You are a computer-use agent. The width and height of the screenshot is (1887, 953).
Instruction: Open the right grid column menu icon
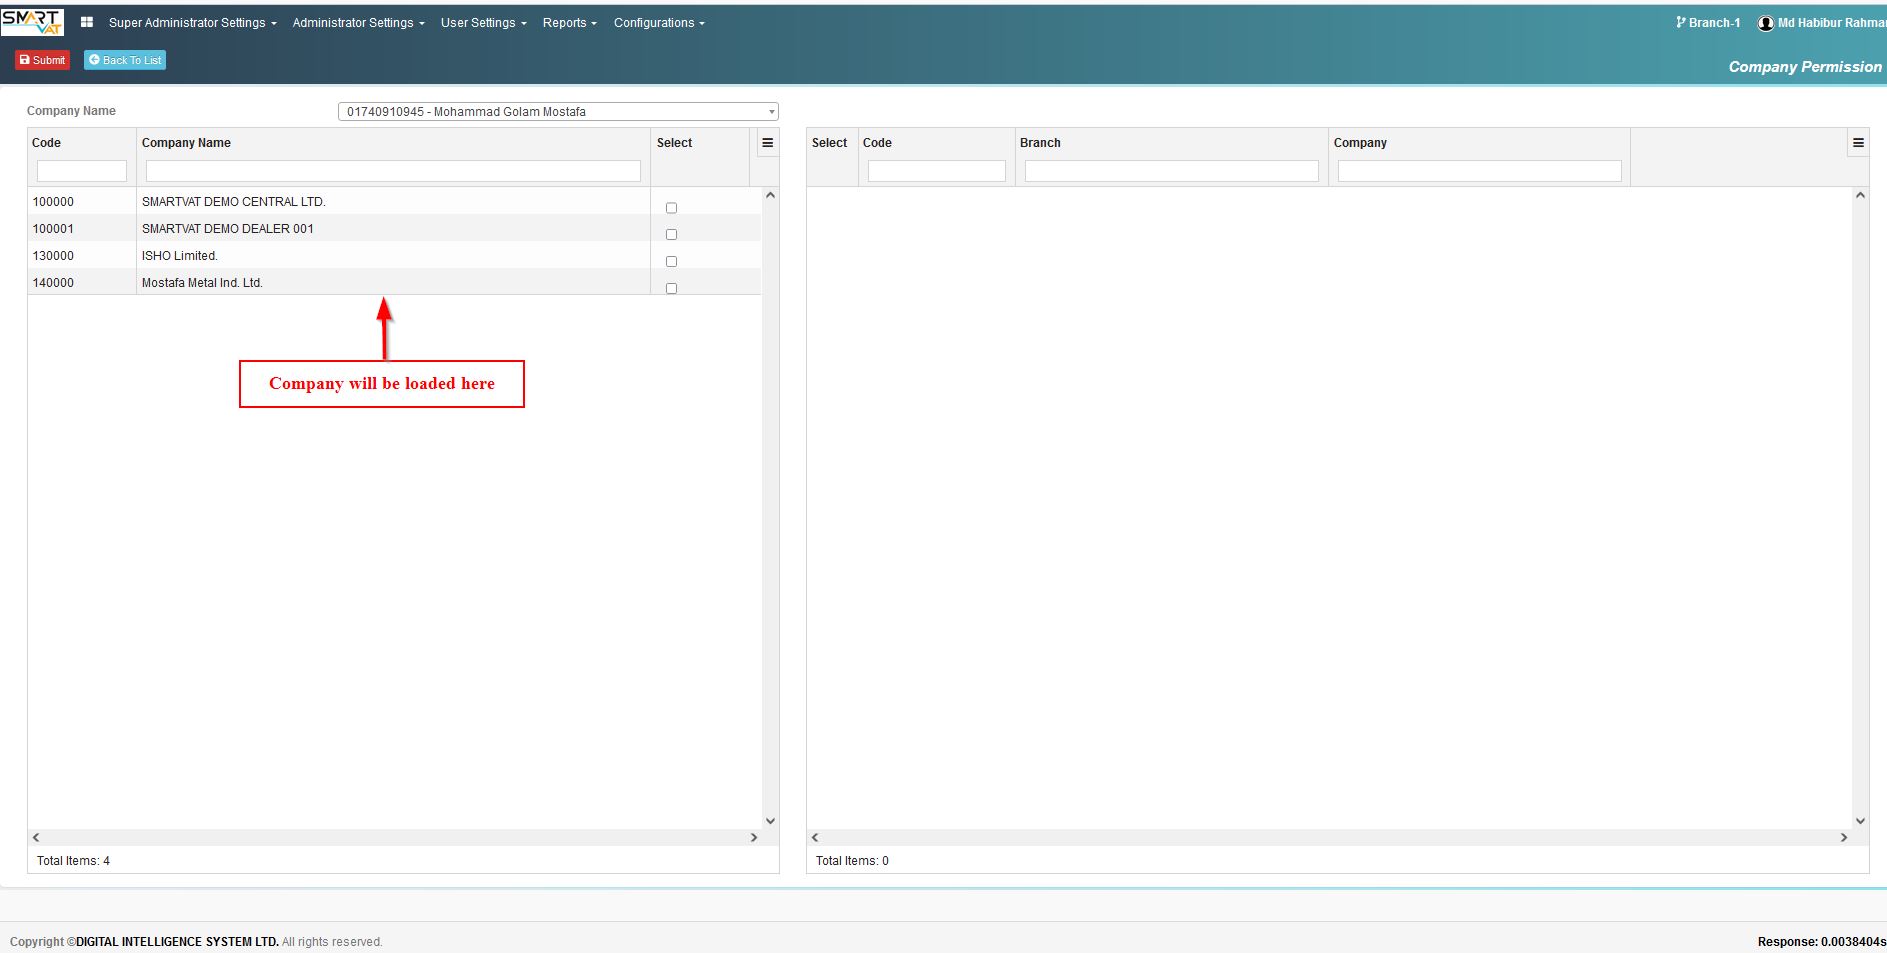(x=1858, y=143)
